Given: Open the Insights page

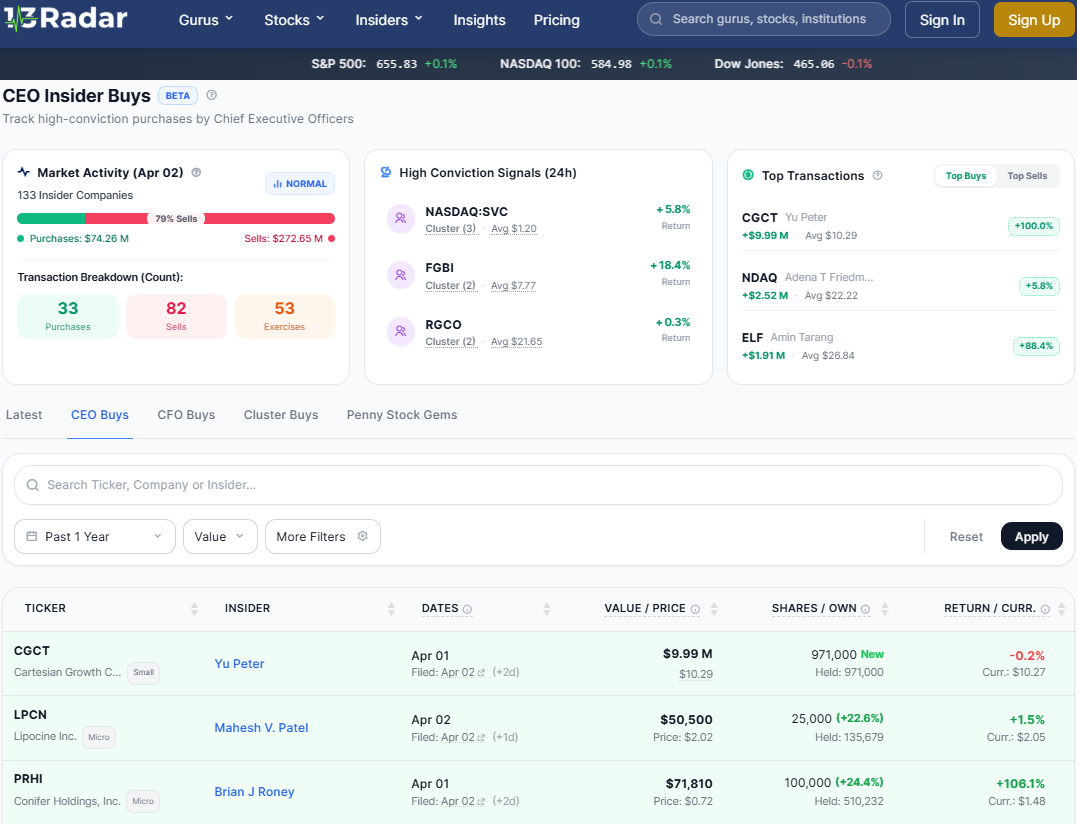Looking at the screenshot, I should [479, 20].
